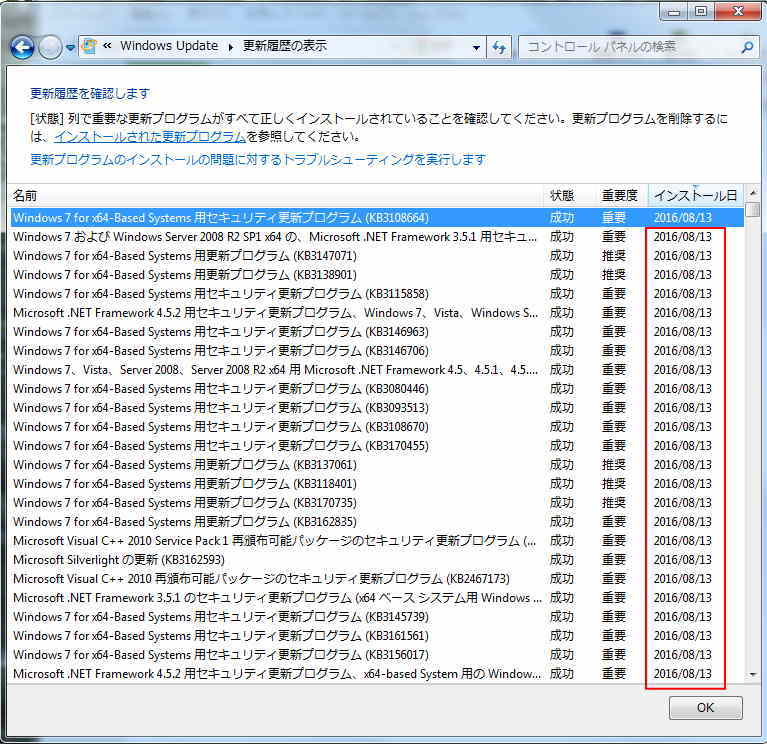Select the KB3170455 security update row
The height and width of the screenshot is (744, 767).
(x=377, y=446)
